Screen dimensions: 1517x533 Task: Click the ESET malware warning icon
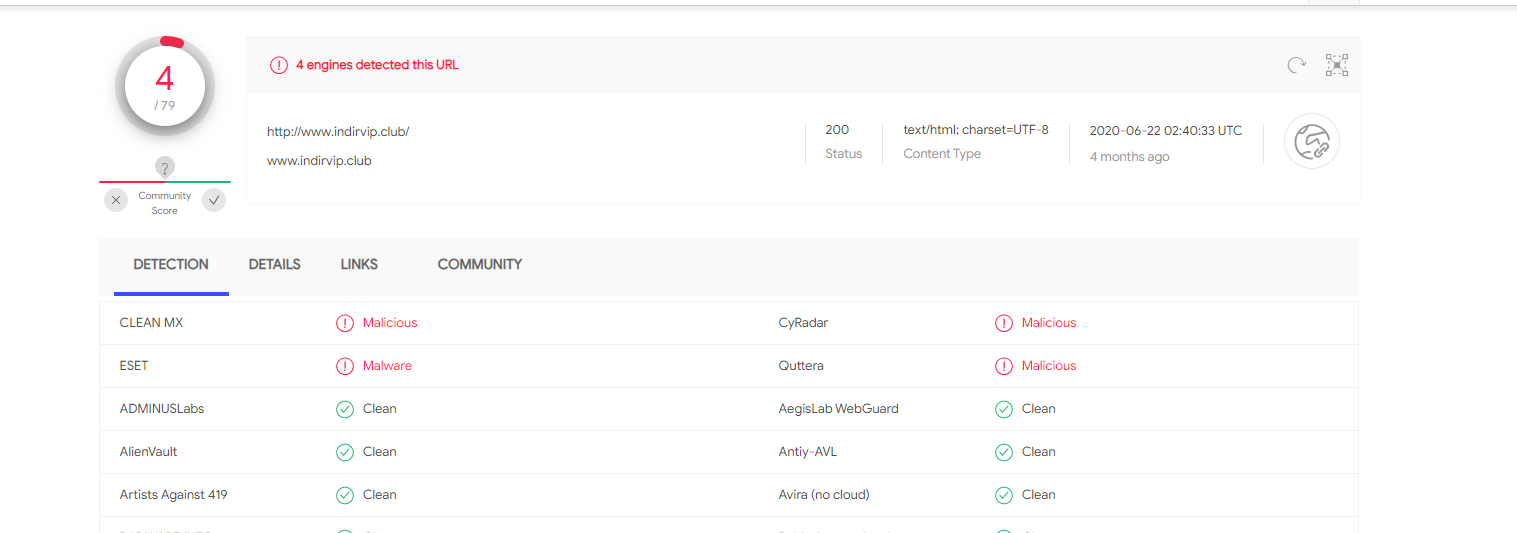point(345,366)
